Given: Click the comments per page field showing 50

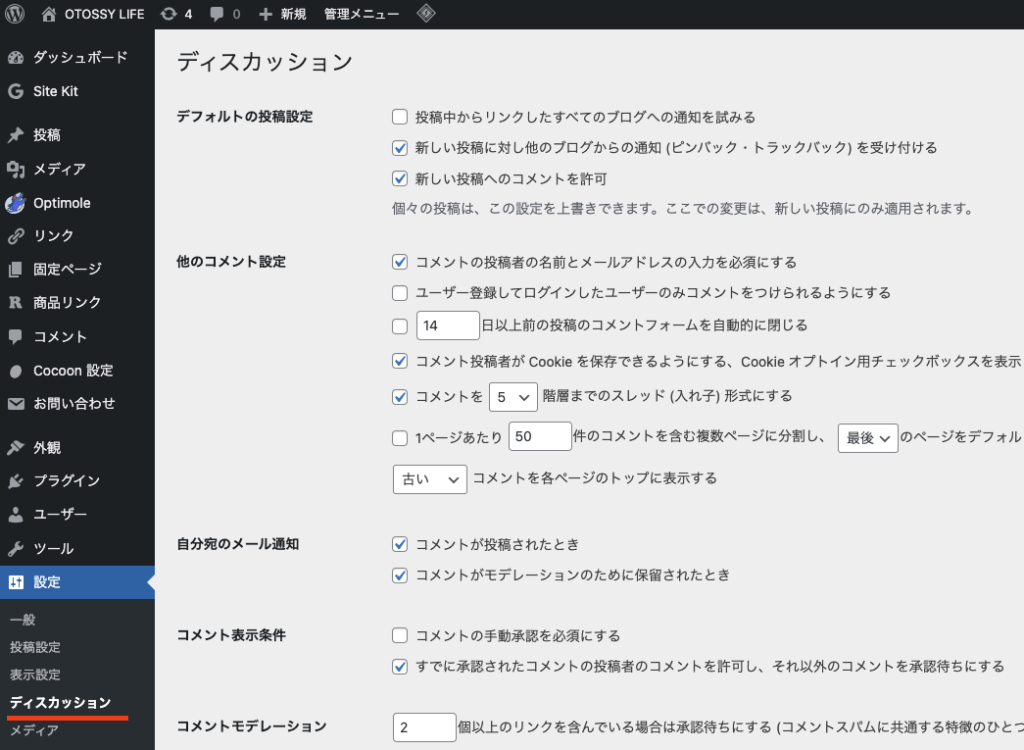Looking at the screenshot, I should (x=539, y=437).
